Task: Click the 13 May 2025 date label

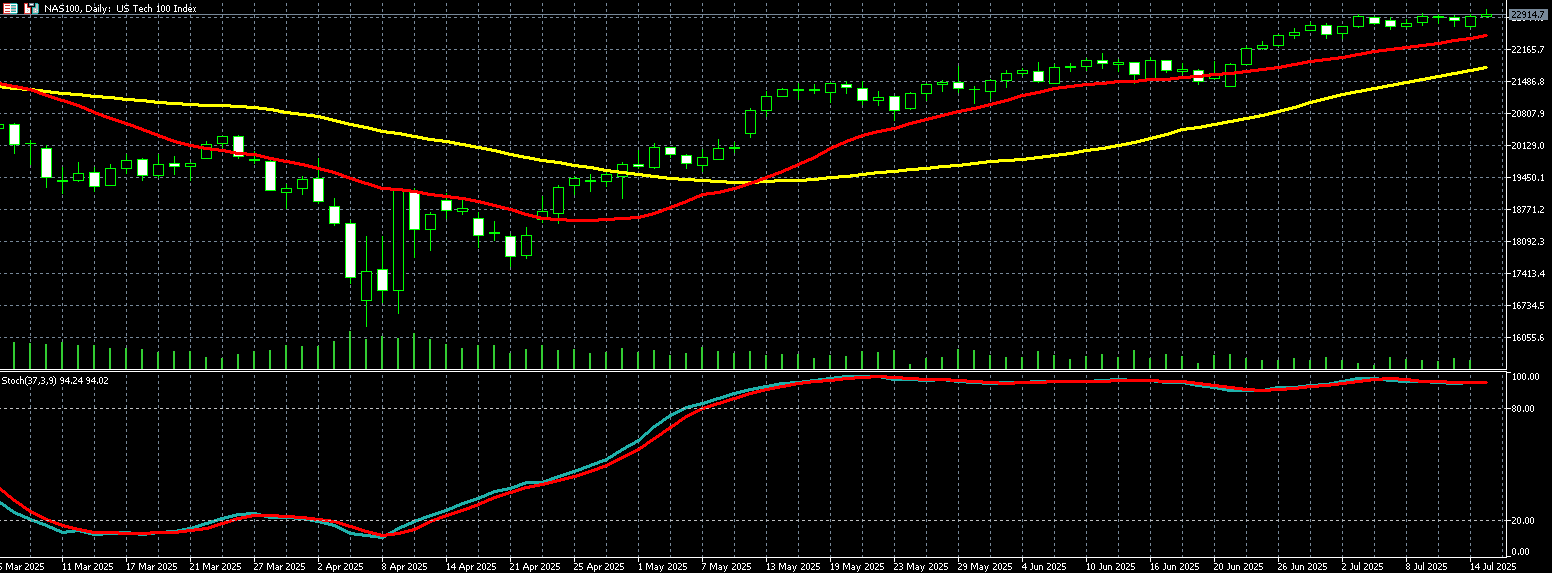Action: [791, 566]
